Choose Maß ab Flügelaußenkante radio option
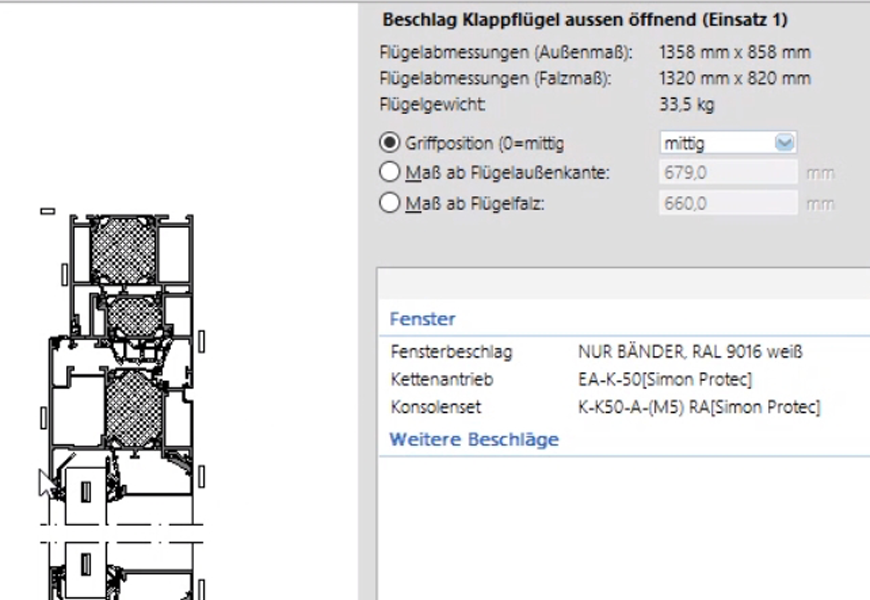This screenshot has height=600, width=870. (390, 173)
